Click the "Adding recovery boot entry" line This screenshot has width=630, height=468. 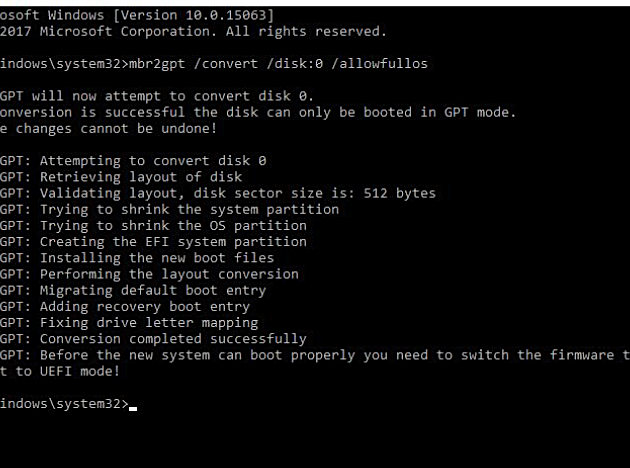[145, 306]
